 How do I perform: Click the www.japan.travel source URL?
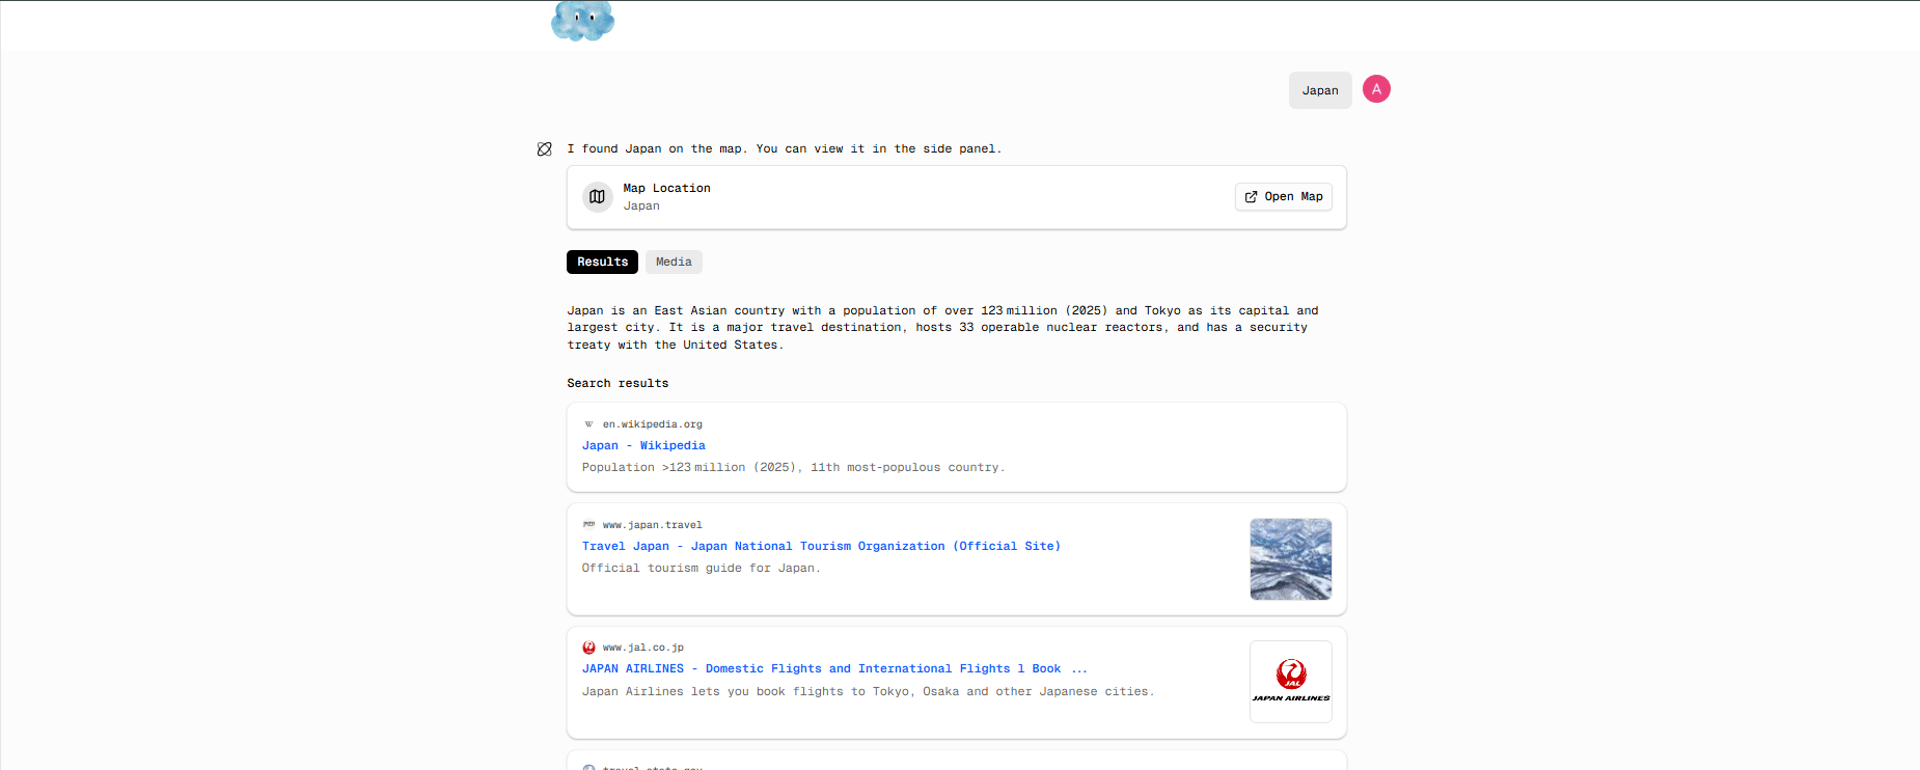(x=652, y=525)
